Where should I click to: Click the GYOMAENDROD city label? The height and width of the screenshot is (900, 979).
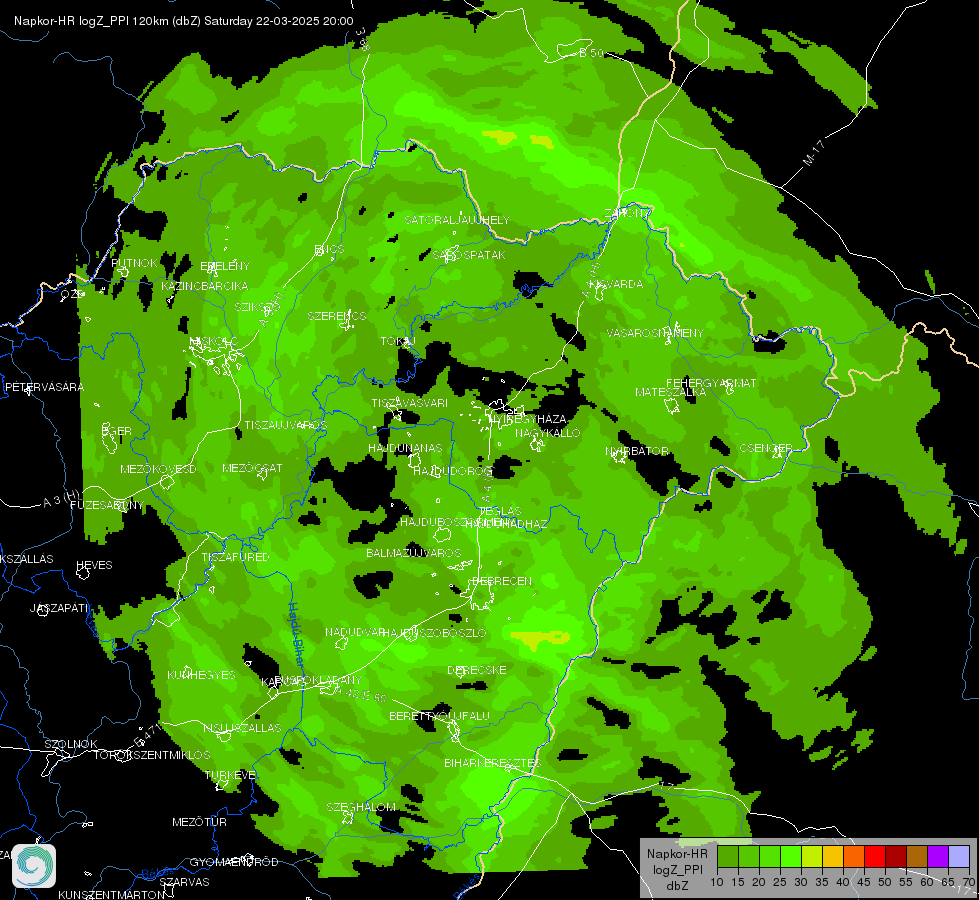pyautogui.click(x=234, y=862)
